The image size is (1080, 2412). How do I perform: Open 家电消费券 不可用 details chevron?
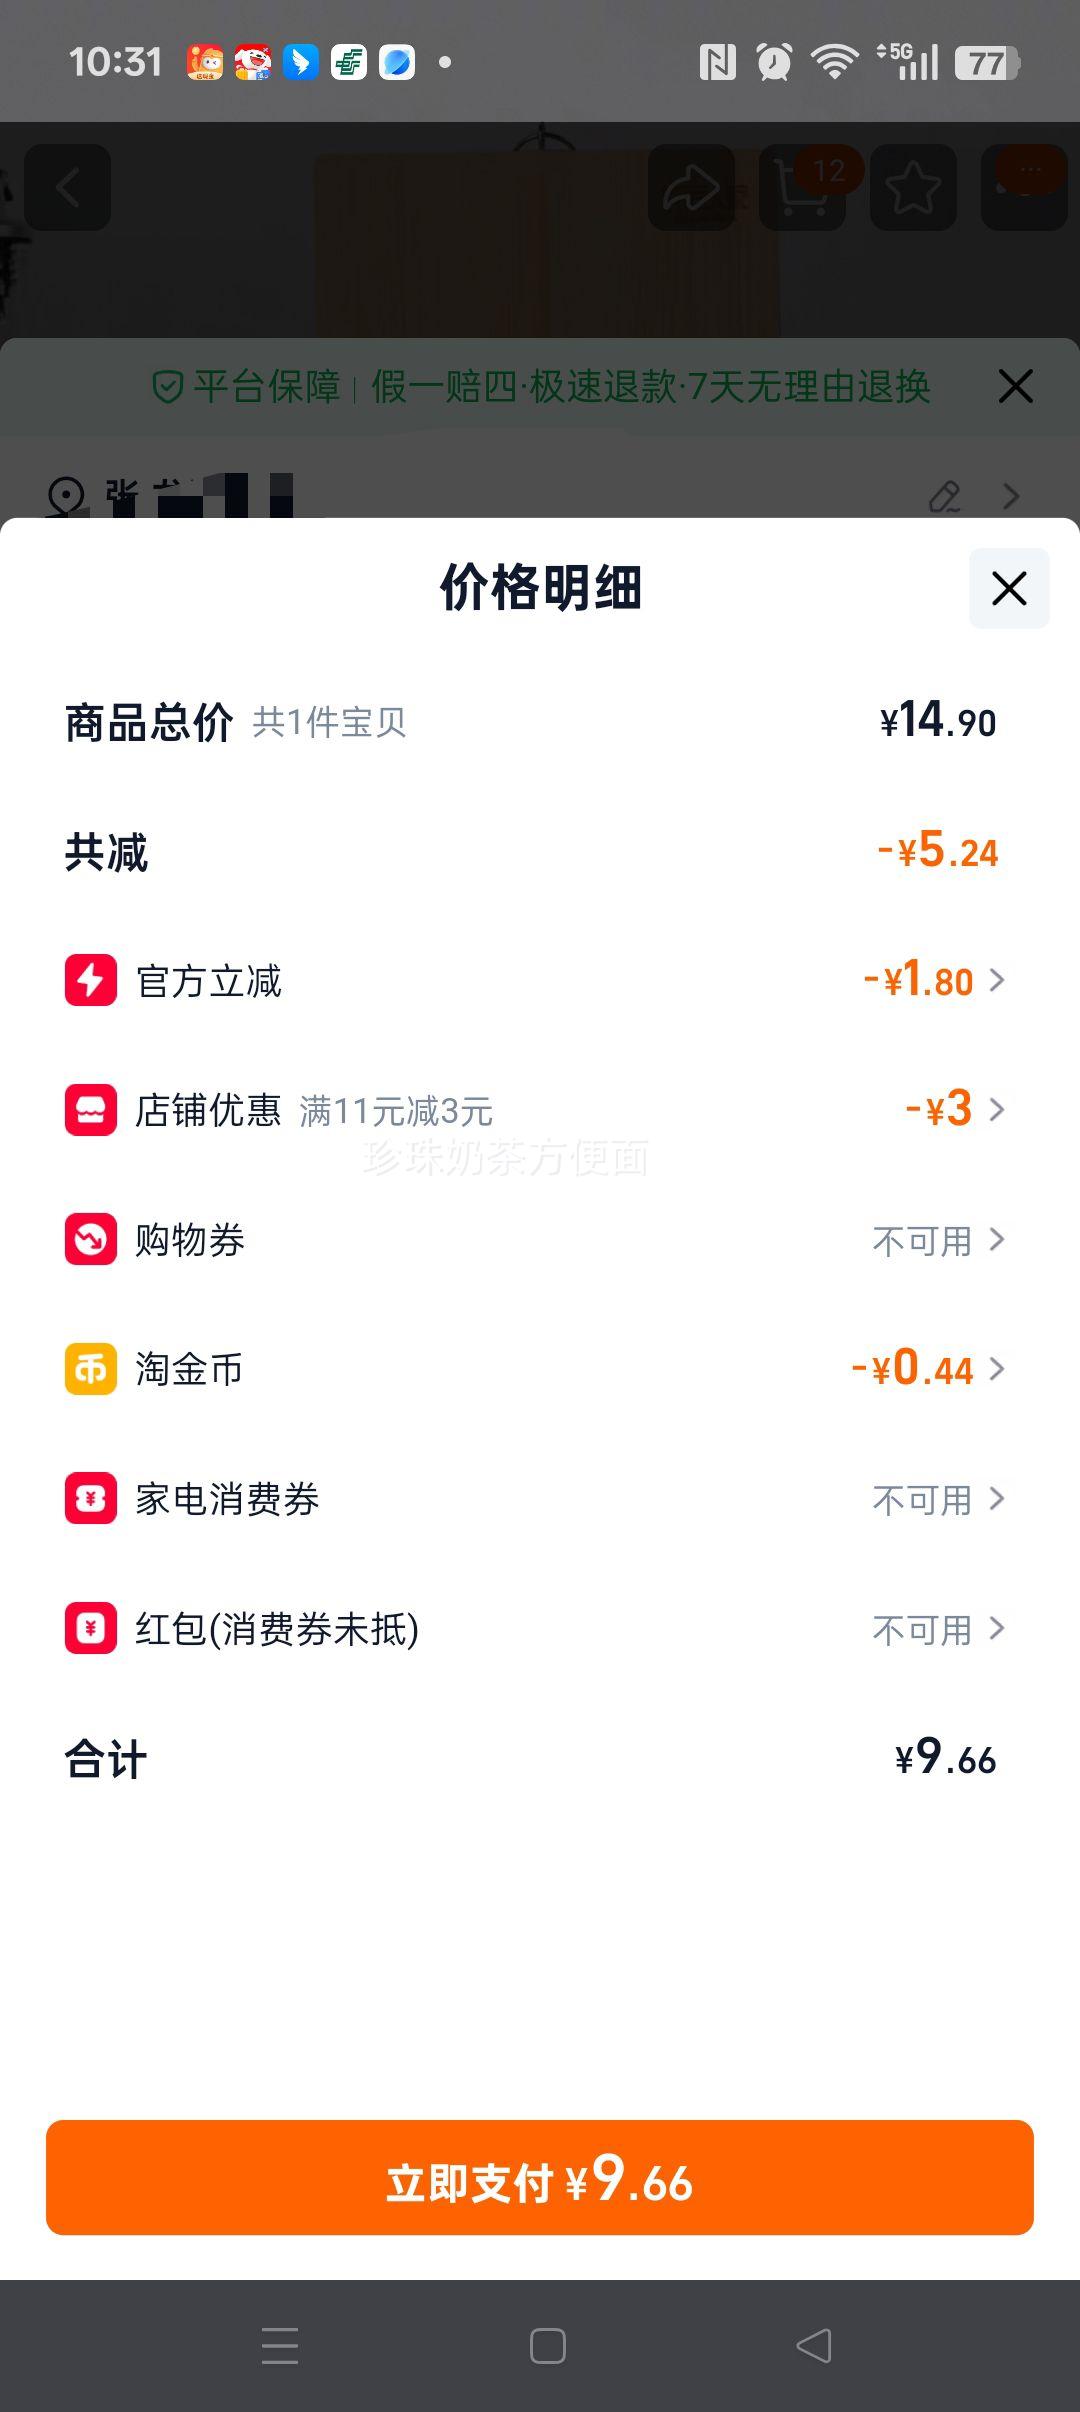click(x=997, y=1499)
